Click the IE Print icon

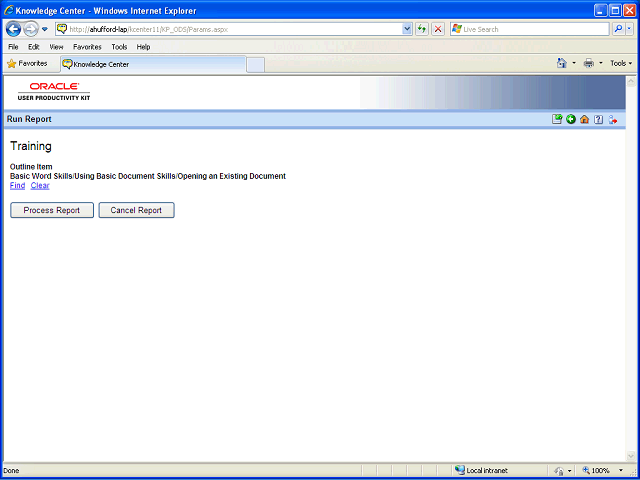[589, 63]
